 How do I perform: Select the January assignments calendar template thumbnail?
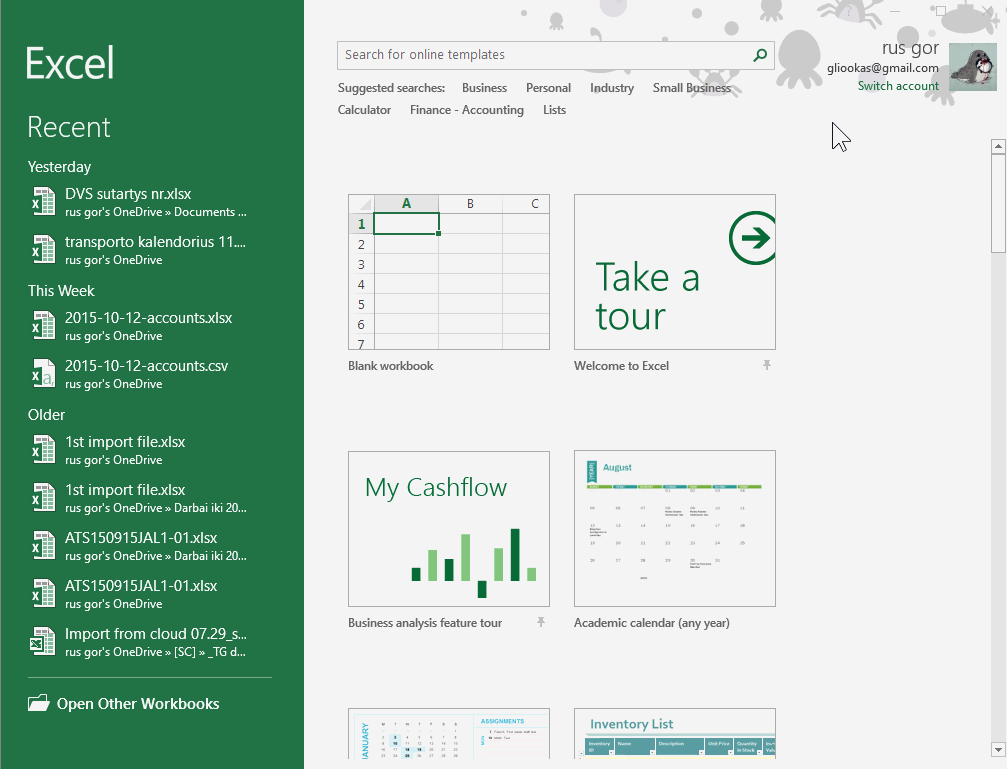coord(449,734)
